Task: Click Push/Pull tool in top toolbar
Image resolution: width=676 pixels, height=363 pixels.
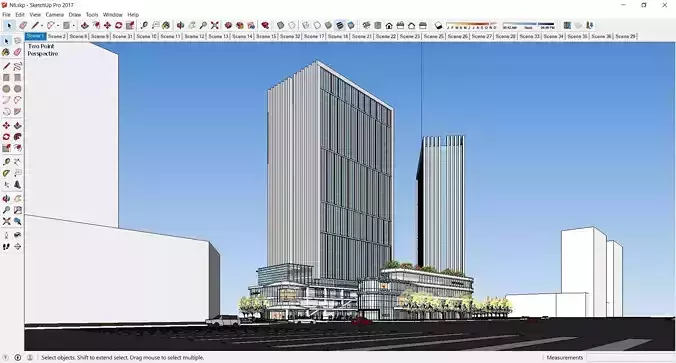Action: 84,25
